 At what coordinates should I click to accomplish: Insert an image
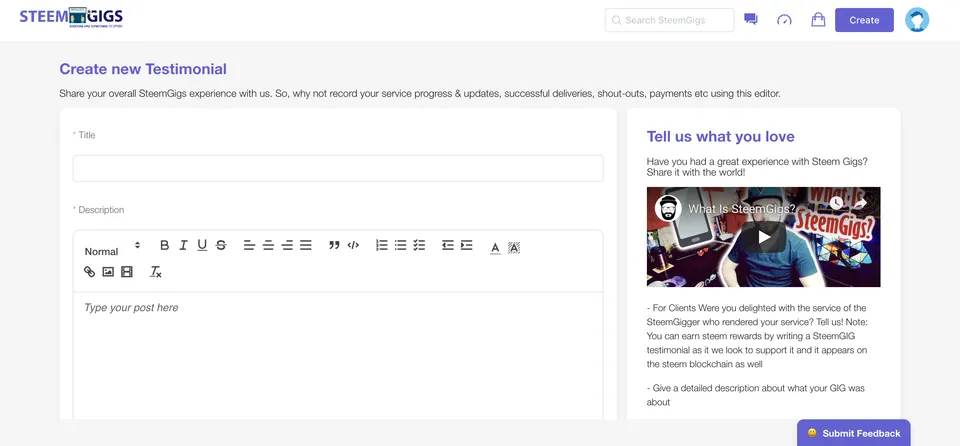(108, 271)
